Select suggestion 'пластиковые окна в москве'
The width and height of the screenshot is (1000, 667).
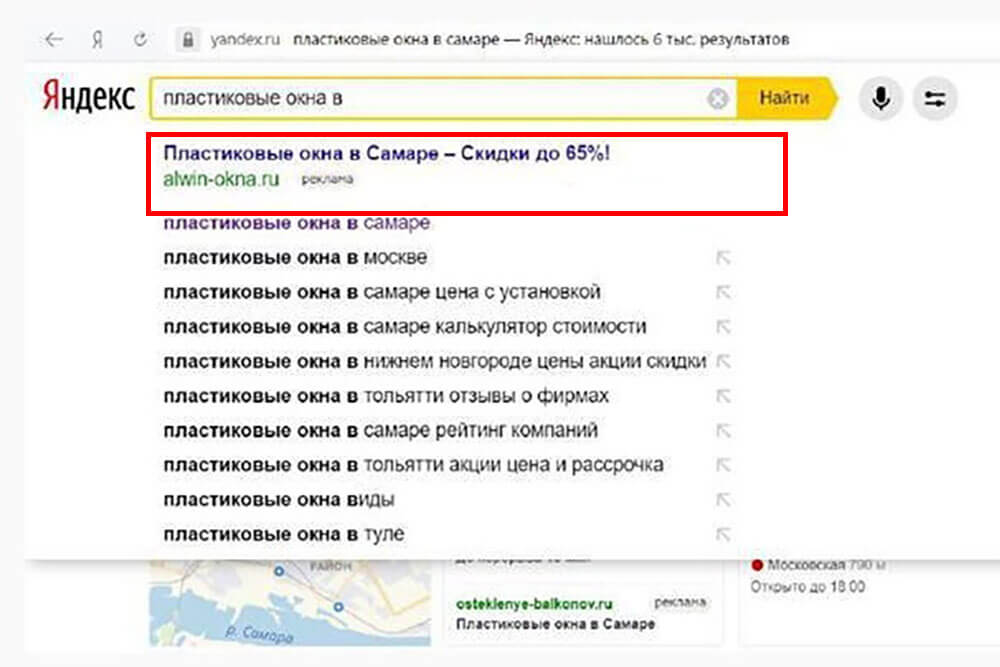pyautogui.click(x=295, y=258)
